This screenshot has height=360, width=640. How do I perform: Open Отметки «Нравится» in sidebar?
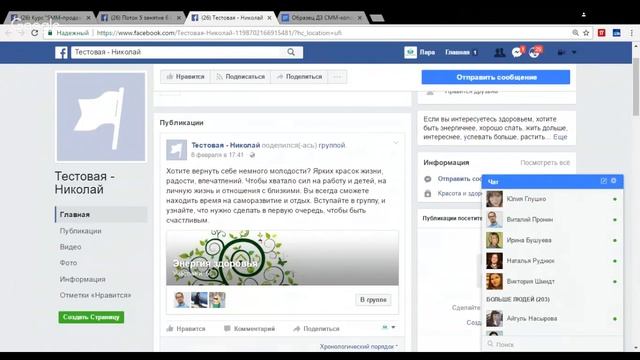click(96, 295)
